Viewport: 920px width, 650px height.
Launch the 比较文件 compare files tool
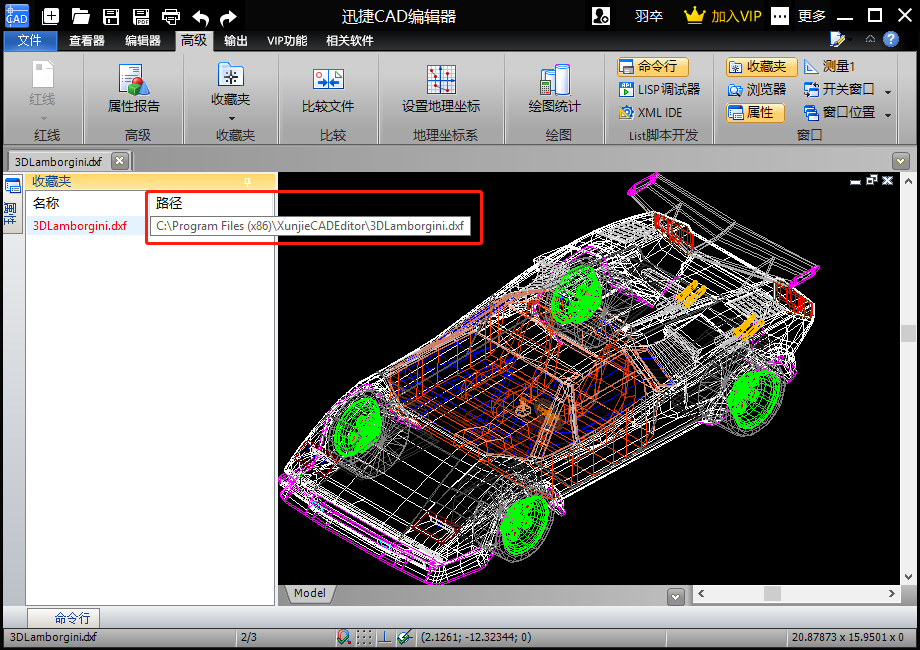pos(328,88)
